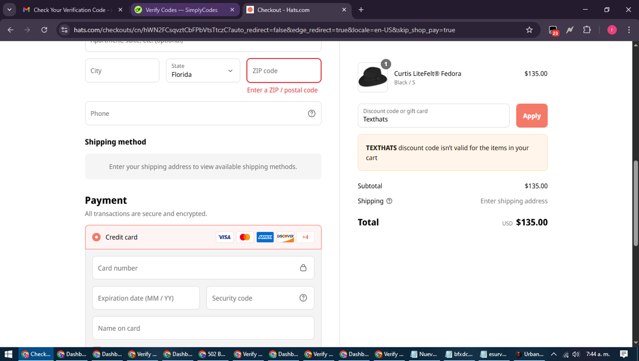Click the lock icon in Card number
Viewport: 639px width, 361px height.
click(x=303, y=268)
